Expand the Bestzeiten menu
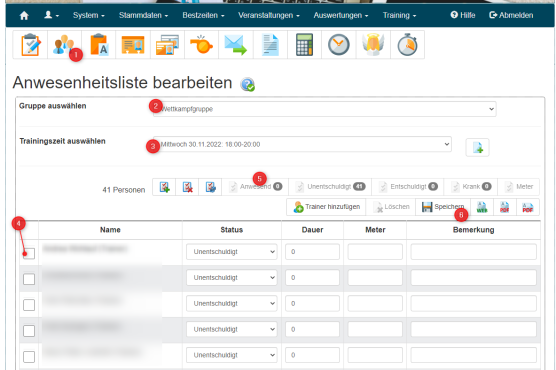 tap(203, 15)
